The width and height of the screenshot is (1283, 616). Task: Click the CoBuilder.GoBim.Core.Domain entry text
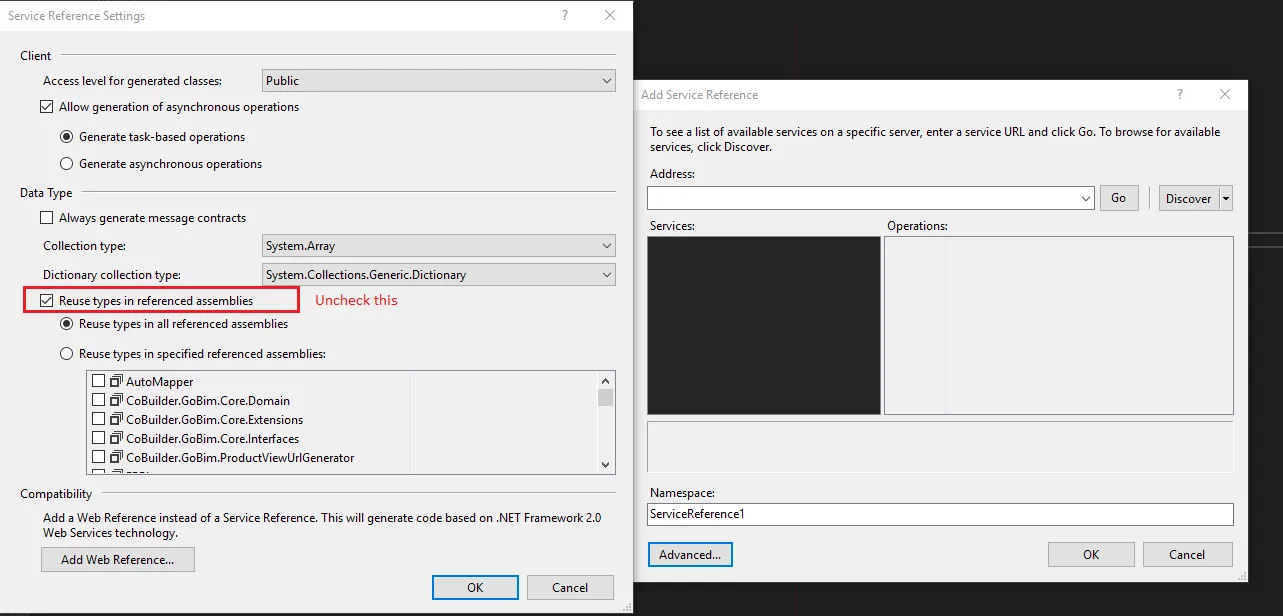point(208,401)
